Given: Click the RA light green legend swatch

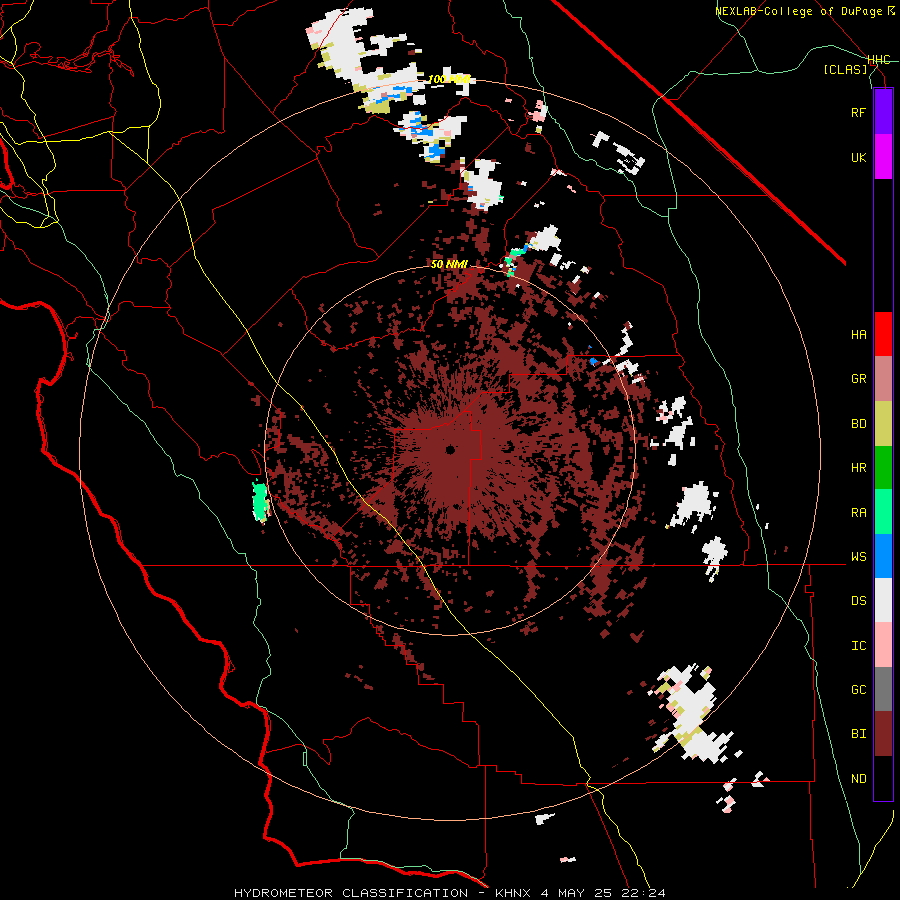Looking at the screenshot, I should (883, 512).
